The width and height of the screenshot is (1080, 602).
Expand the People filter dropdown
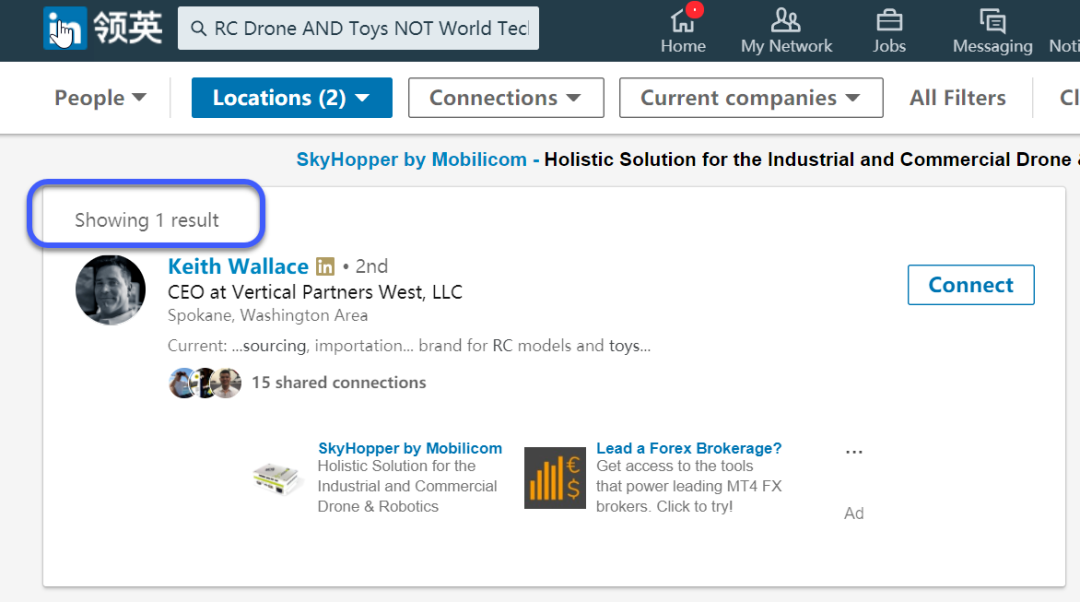(100, 98)
